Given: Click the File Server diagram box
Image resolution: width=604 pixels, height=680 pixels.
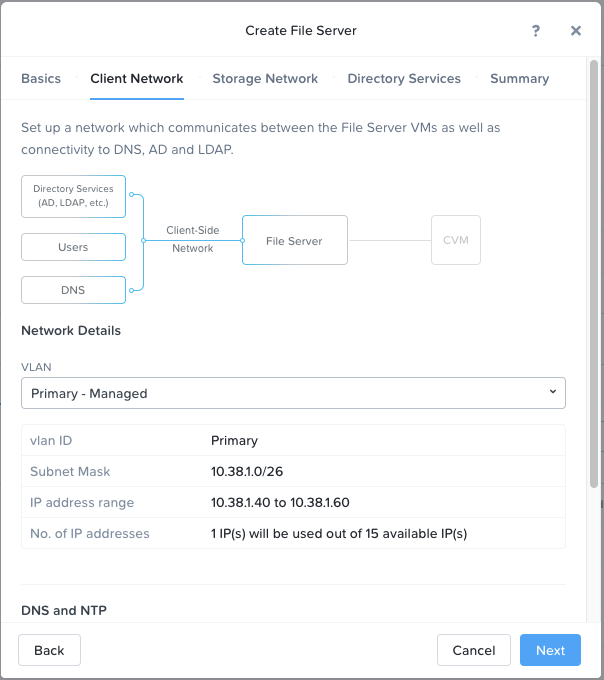Looking at the screenshot, I should click(x=295, y=240).
